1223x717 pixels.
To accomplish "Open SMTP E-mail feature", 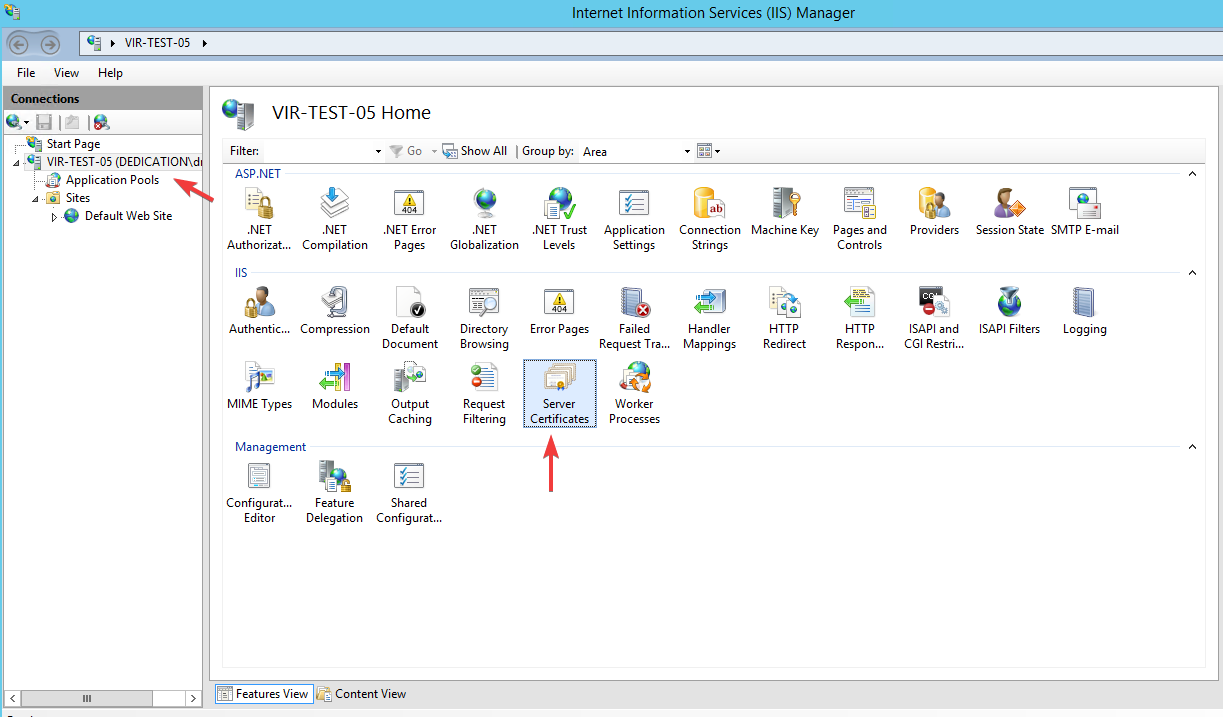I will pos(1085,213).
